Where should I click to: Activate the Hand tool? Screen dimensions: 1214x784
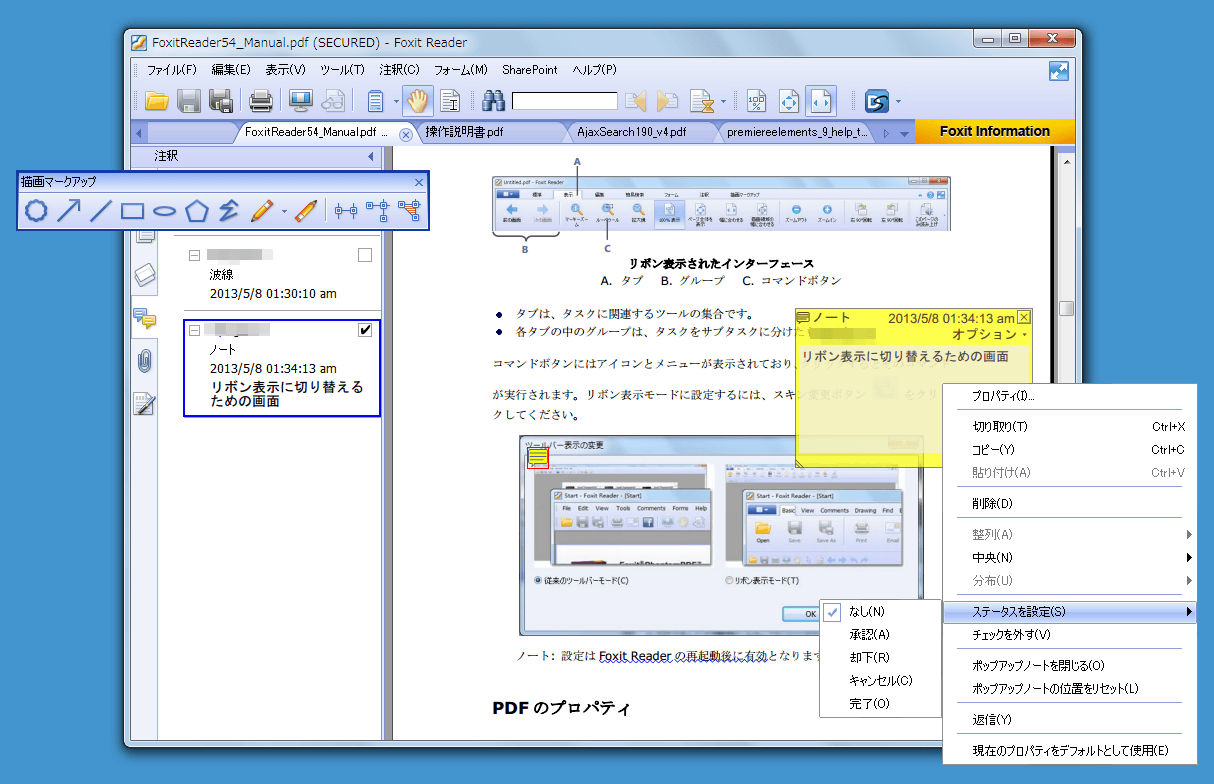(417, 101)
